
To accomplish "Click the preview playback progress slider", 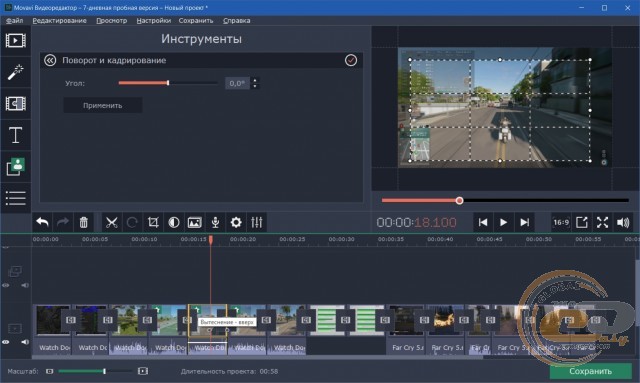I will [505, 200].
